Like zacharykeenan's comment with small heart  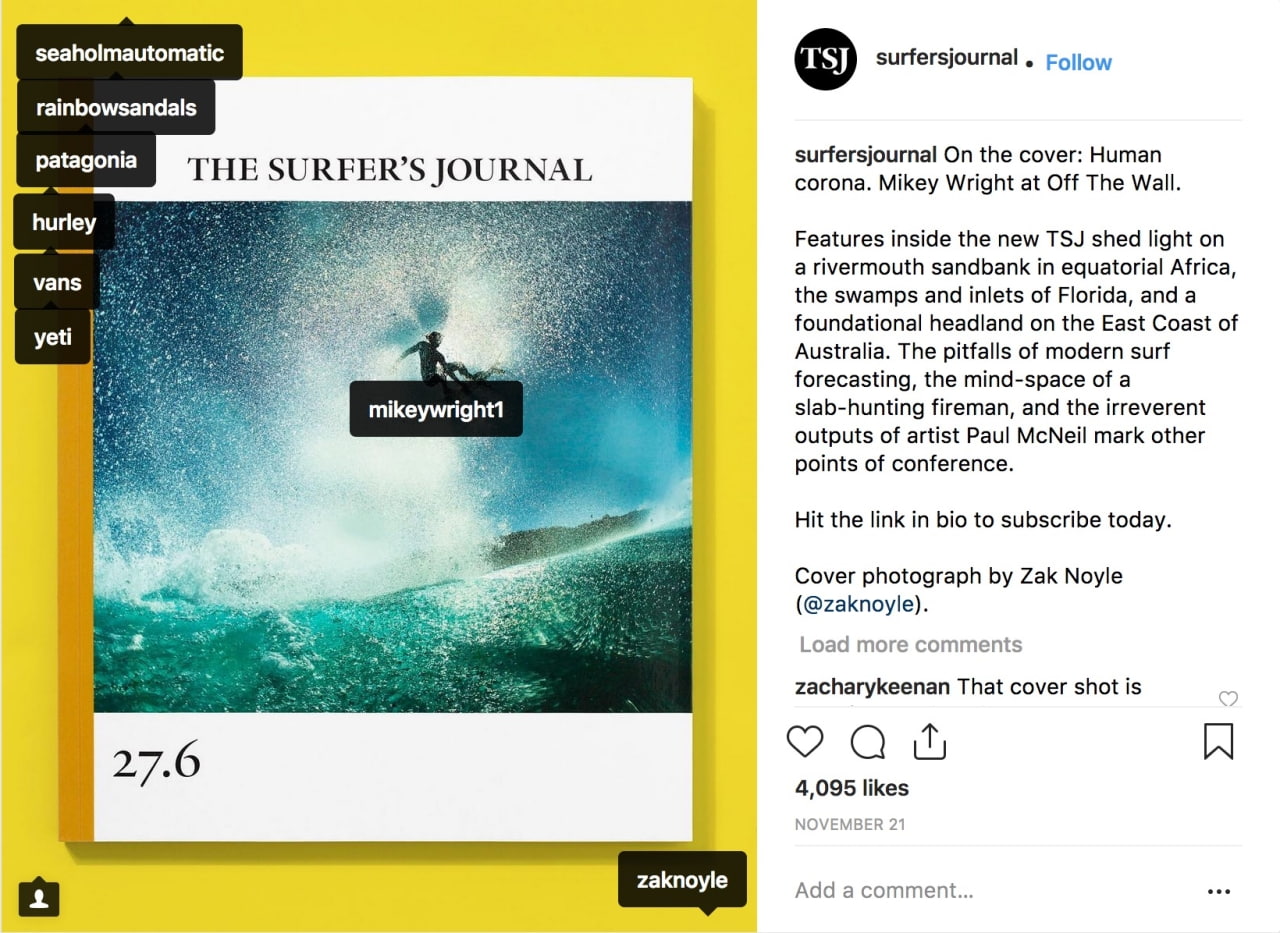coord(1228,699)
